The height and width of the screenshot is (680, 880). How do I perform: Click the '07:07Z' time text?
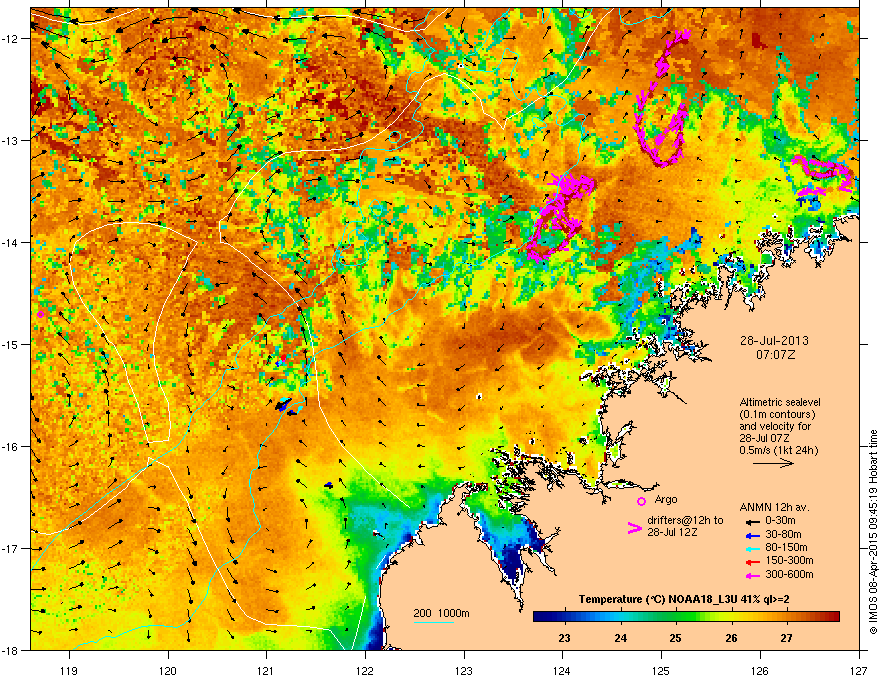click(775, 355)
